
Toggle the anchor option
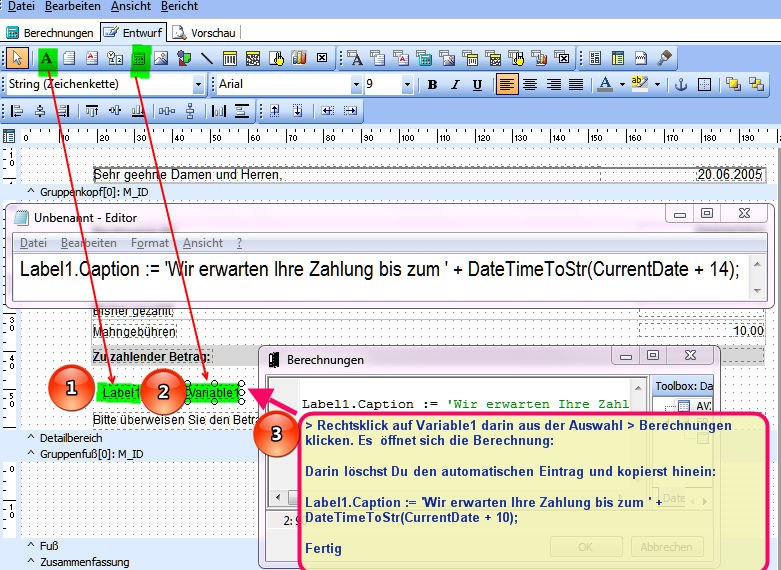pos(681,85)
